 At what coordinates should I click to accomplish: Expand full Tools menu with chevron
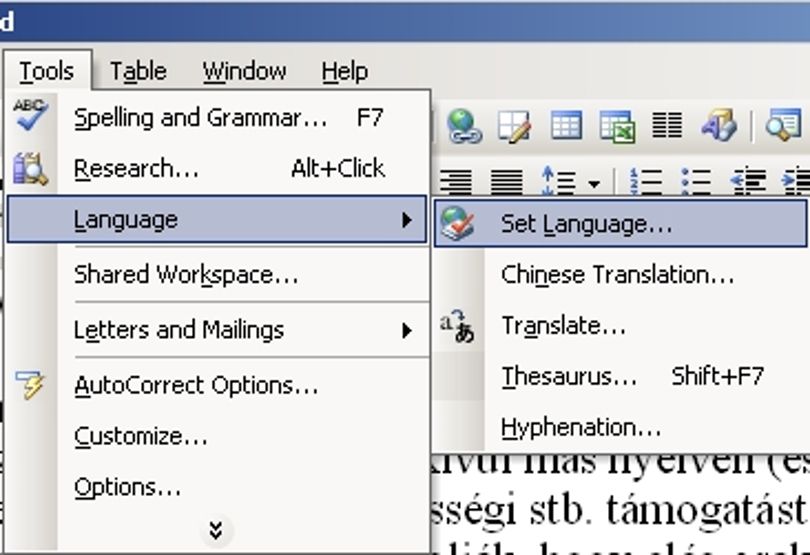216,530
